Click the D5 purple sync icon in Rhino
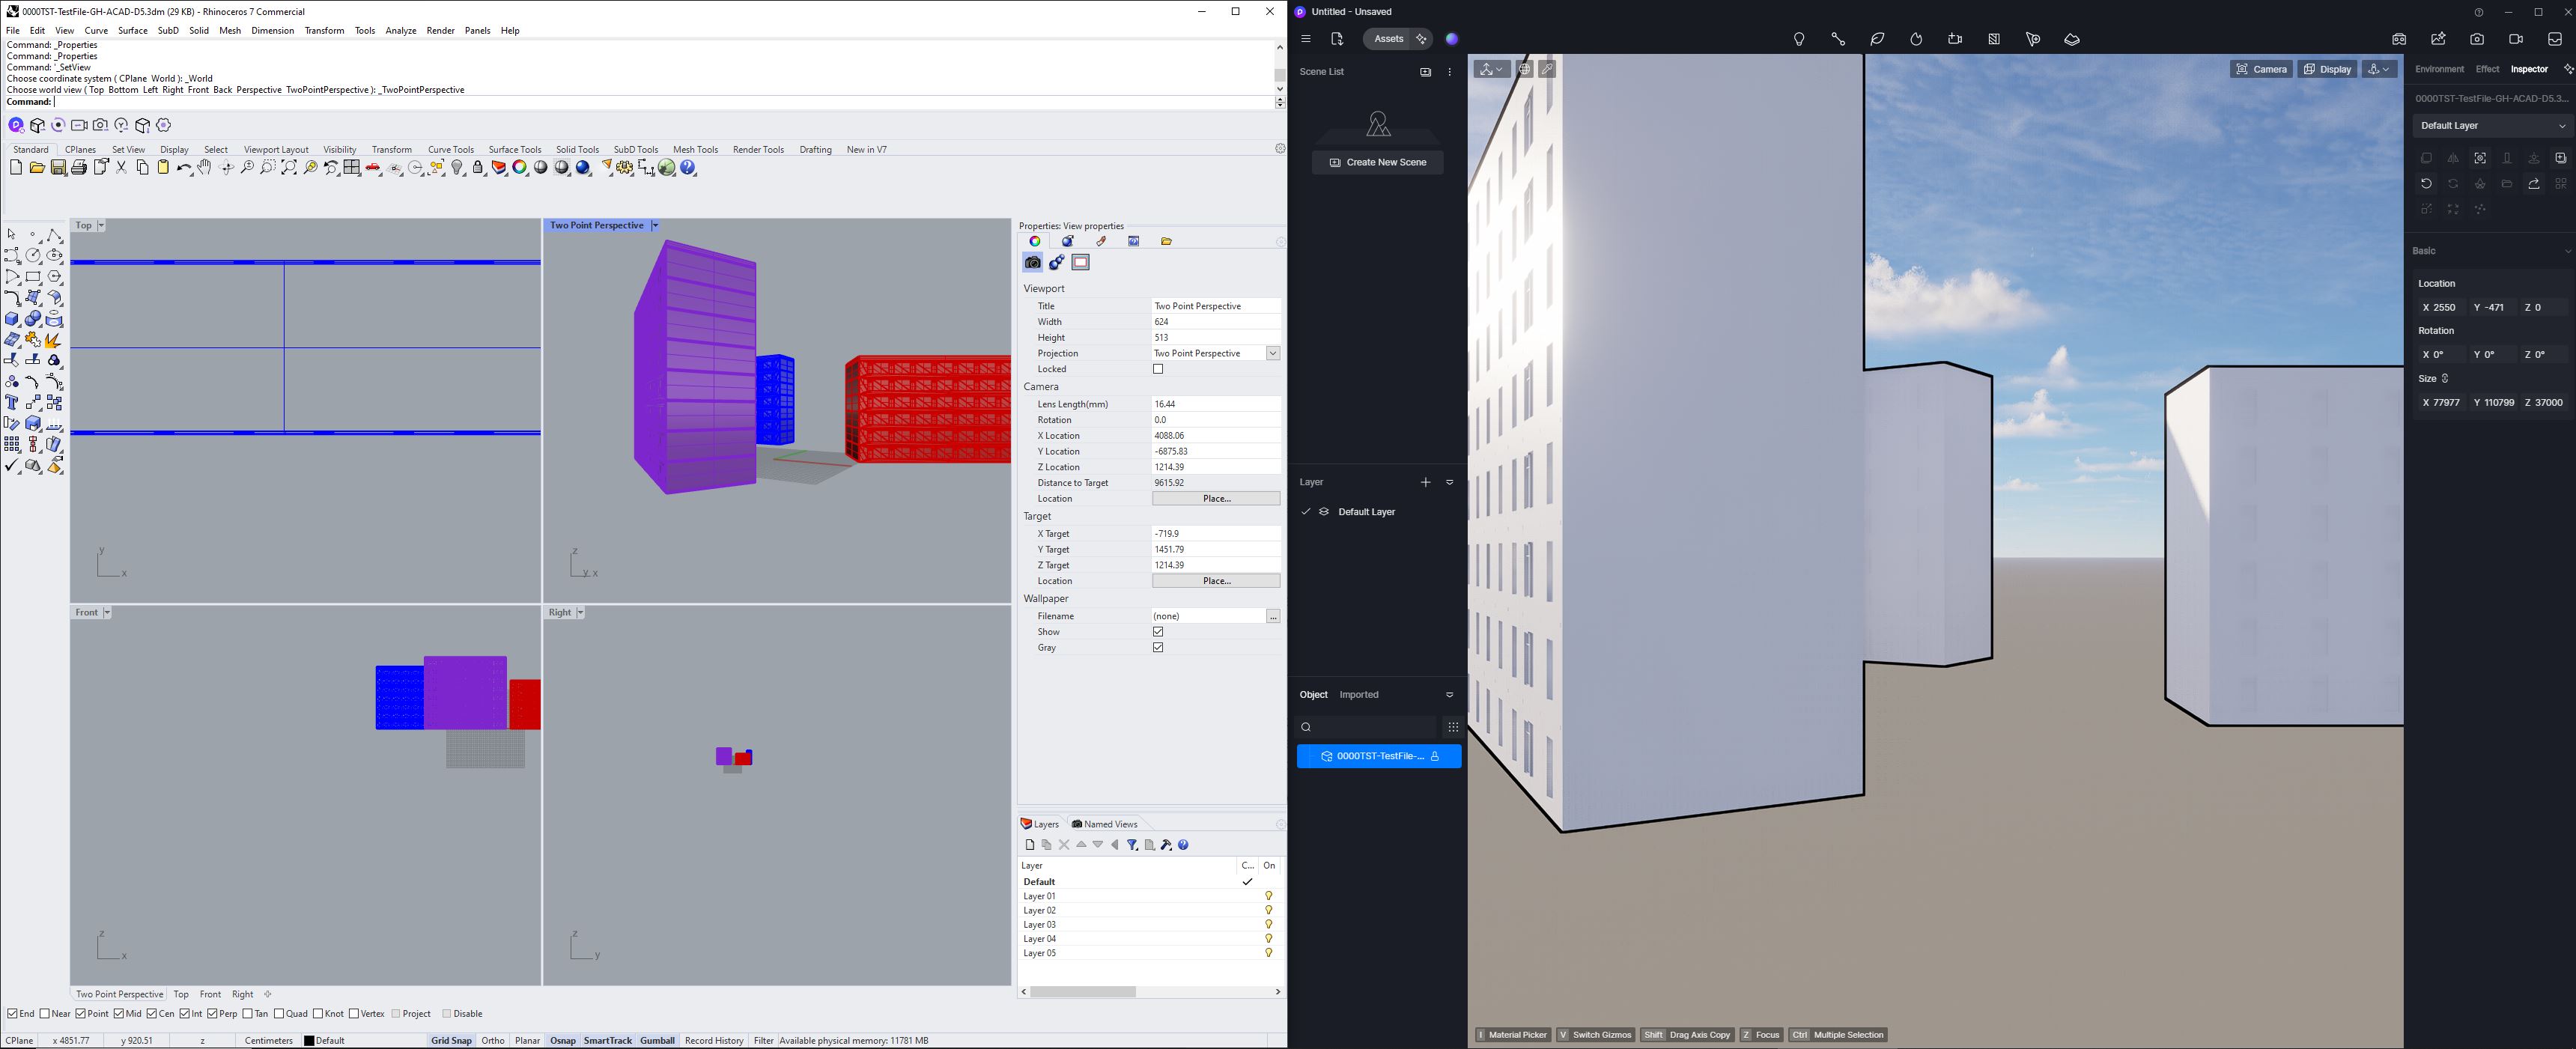This screenshot has height=1049, width=2576. point(16,125)
